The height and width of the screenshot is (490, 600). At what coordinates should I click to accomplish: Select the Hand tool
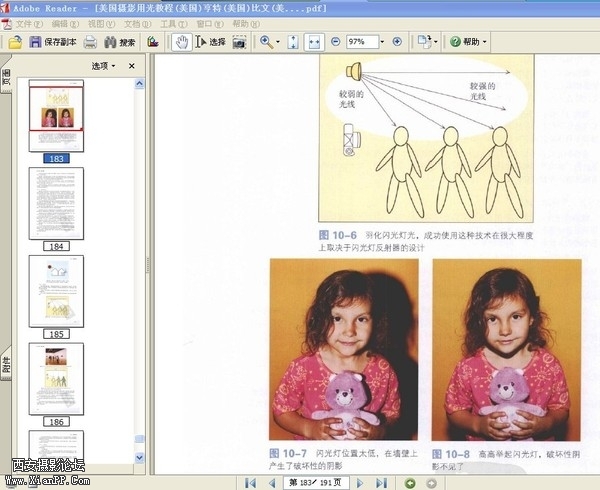(181, 42)
